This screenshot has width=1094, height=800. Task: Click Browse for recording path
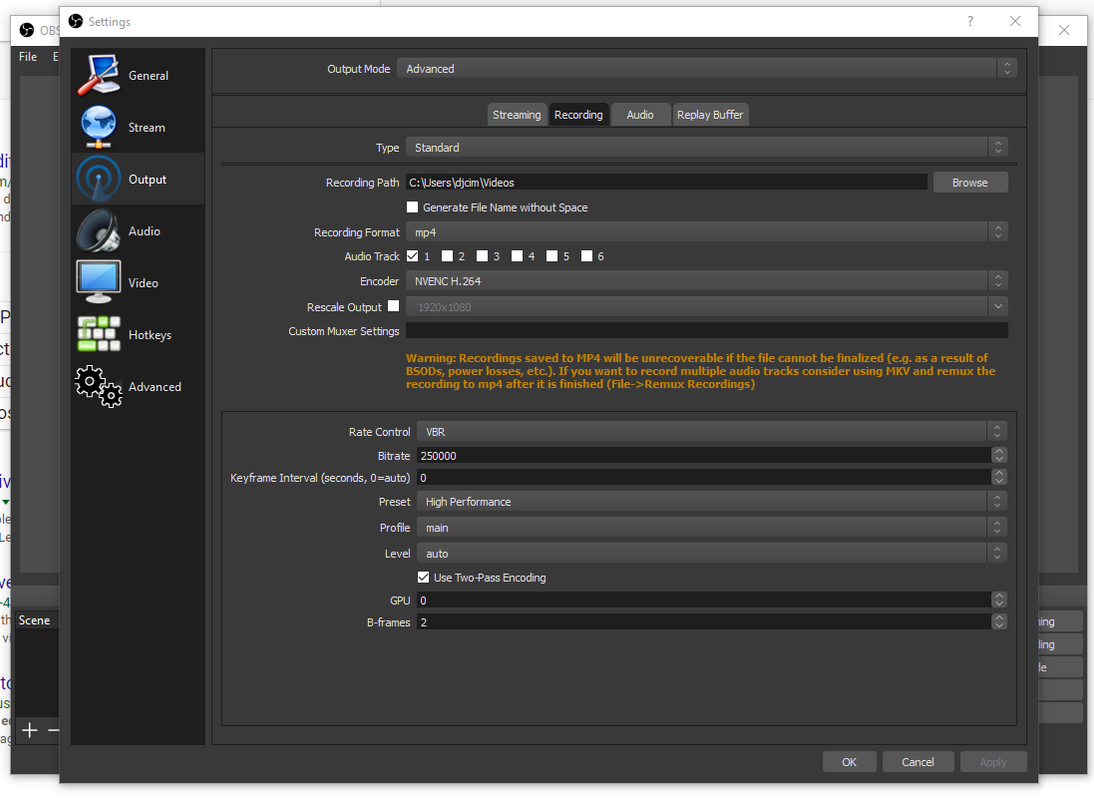(x=970, y=182)
